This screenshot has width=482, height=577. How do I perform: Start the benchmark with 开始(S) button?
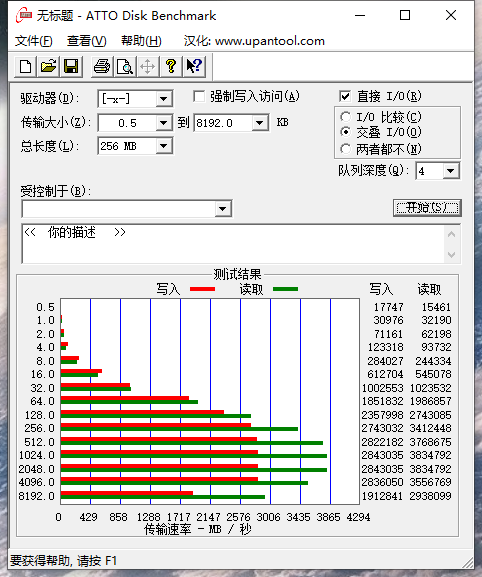click(427, 208)
